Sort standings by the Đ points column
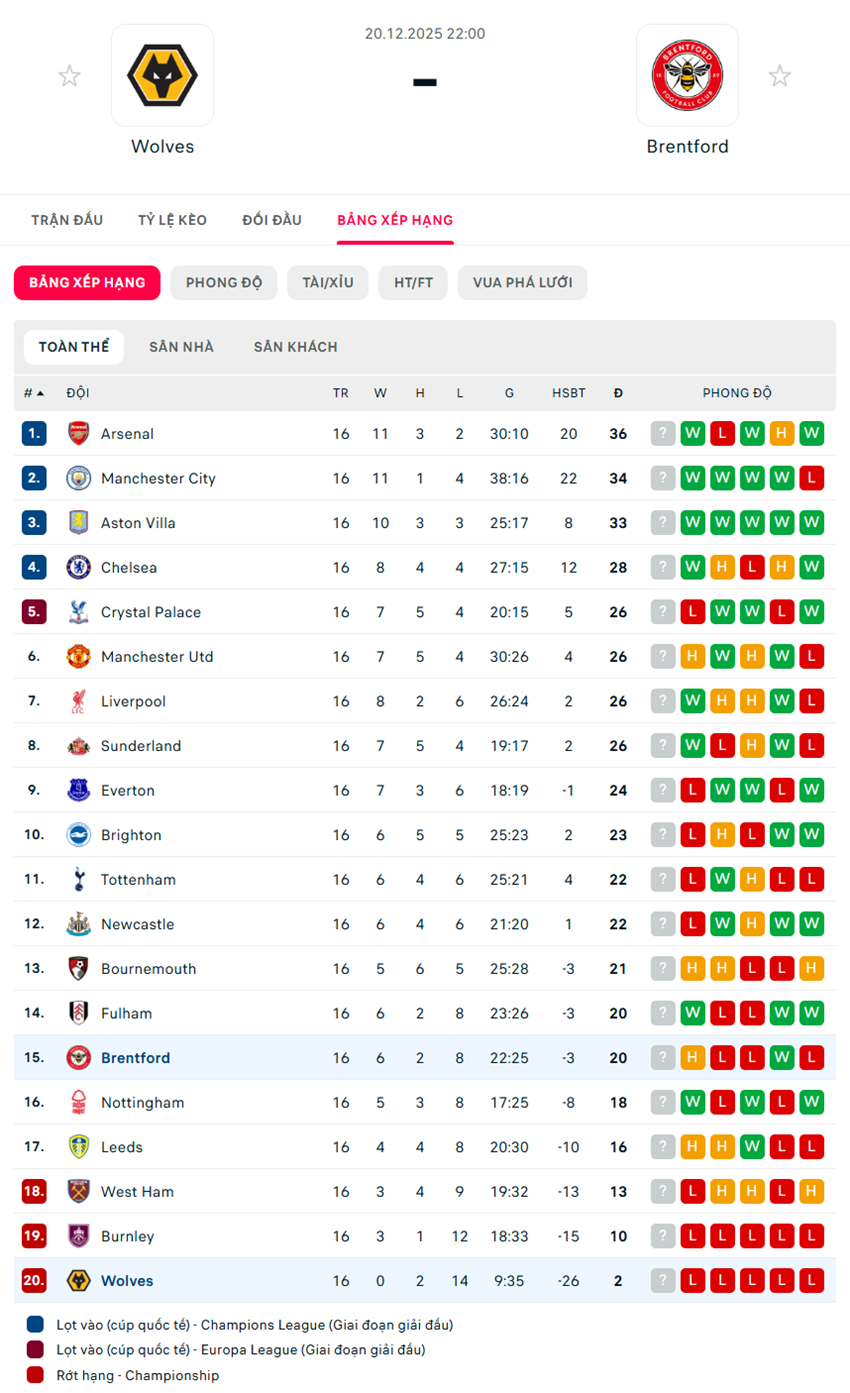 618,393
